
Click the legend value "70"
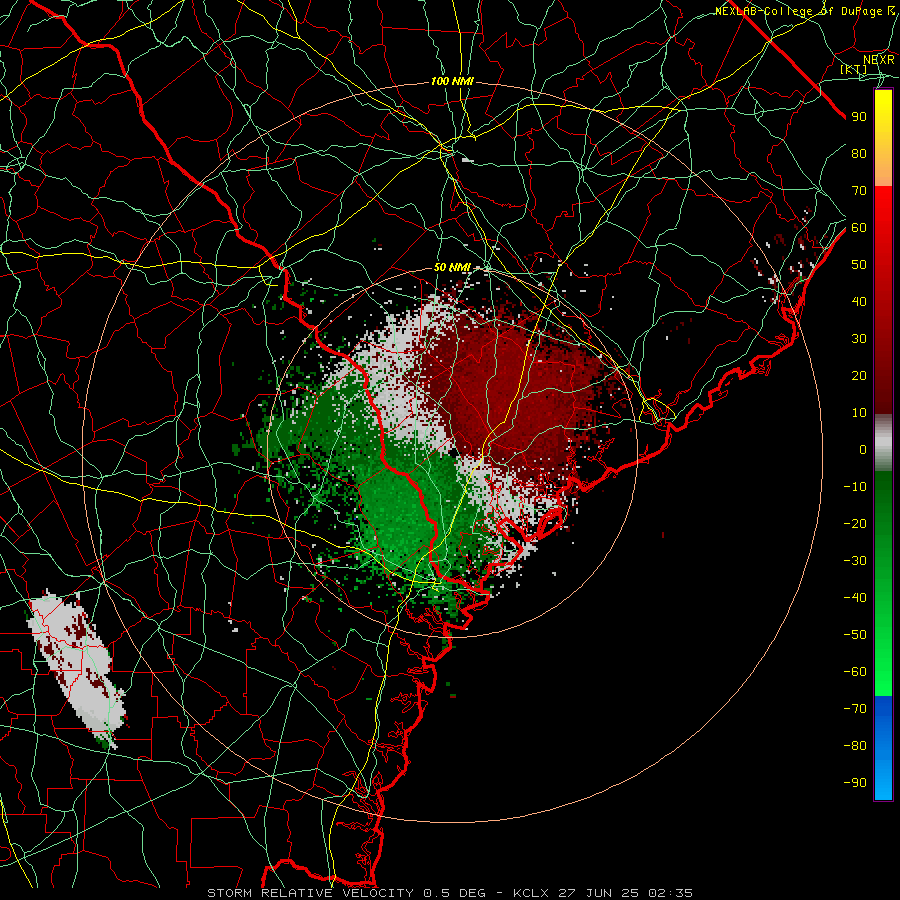coord(859,191)
